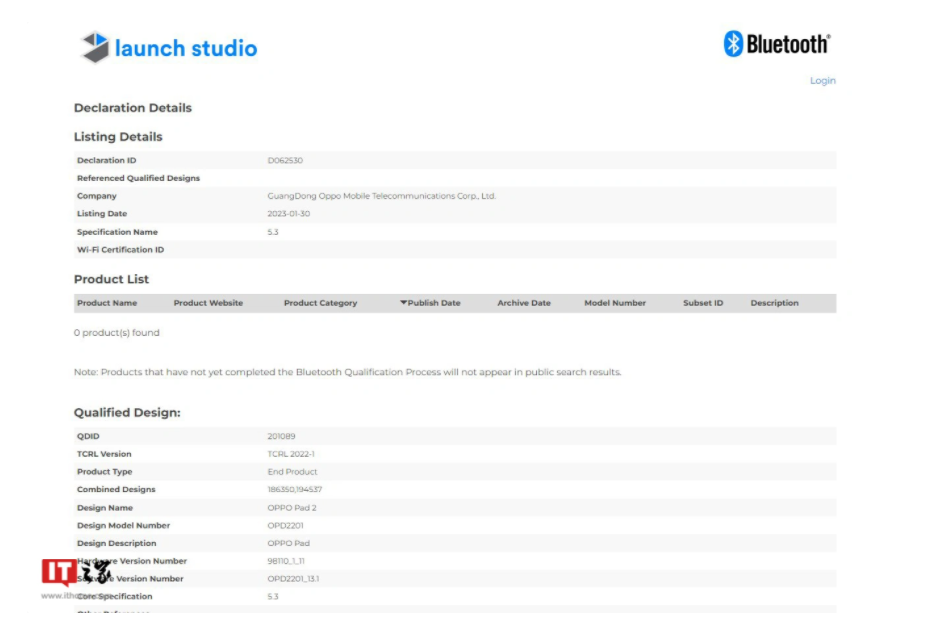Screen dimensions: 927x627
Task: Sort table by Product Category column
Action: tap(320, 303)
